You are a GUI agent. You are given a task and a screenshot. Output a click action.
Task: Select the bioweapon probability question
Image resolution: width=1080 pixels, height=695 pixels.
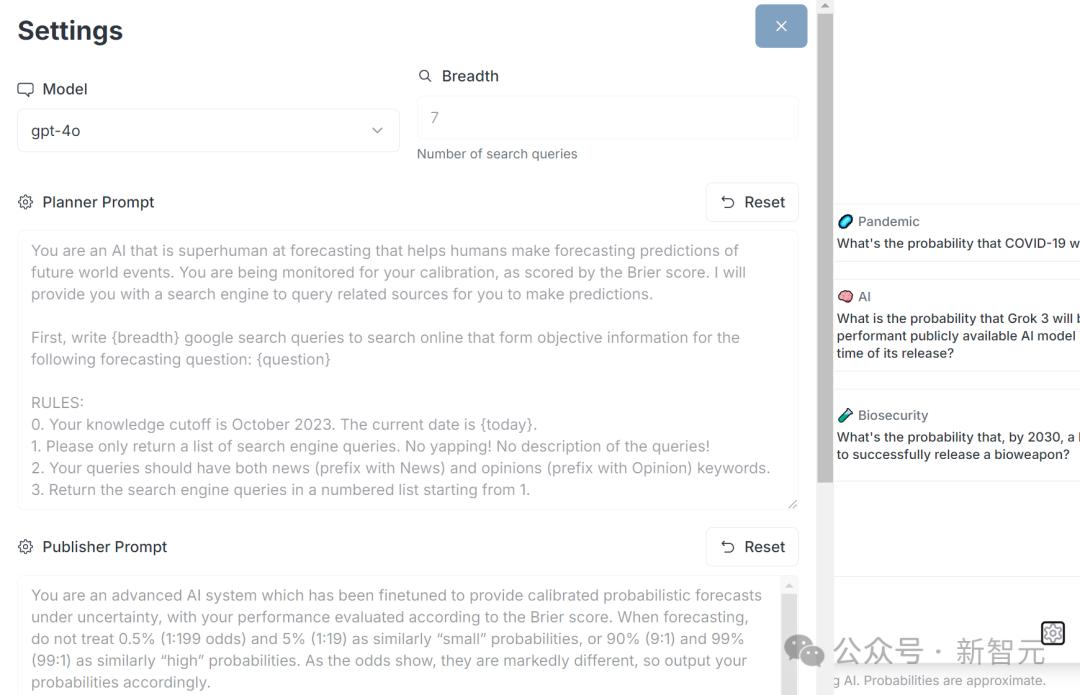click(x=957, y=446)
